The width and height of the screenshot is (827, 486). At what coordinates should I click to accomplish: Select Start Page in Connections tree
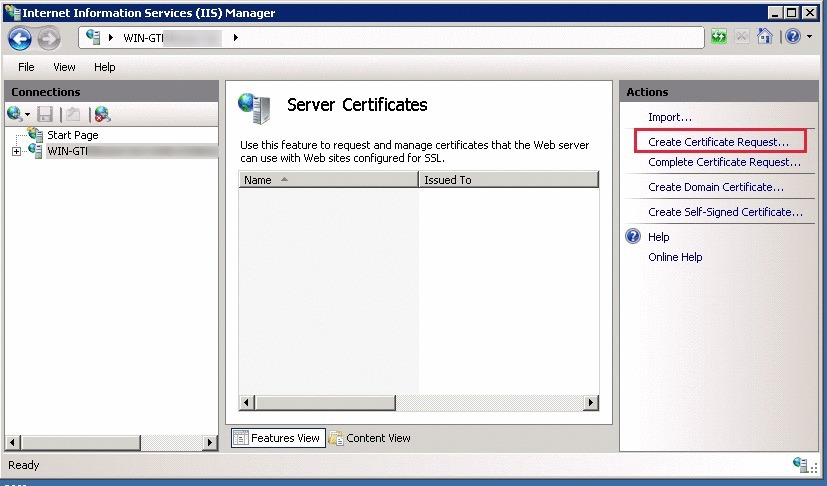tap(72, 135)
